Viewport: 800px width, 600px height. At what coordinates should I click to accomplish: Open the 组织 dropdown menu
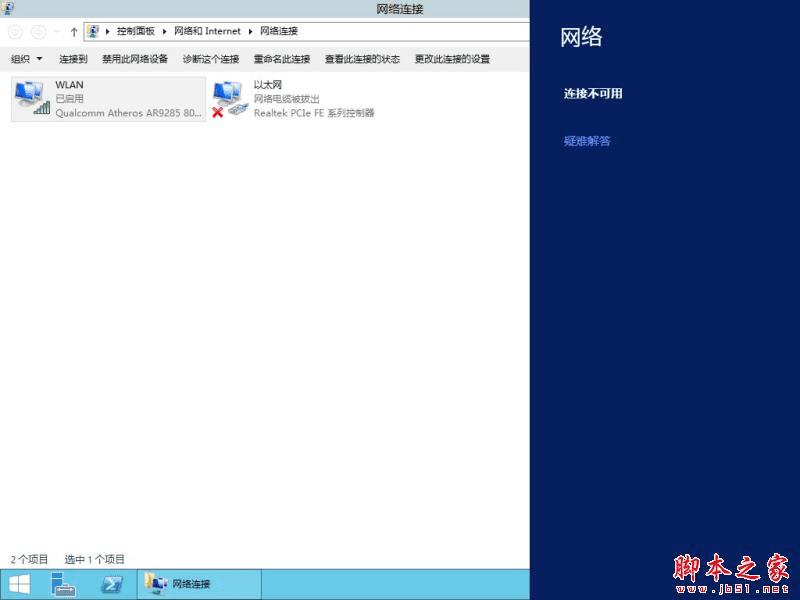[x=26, y=59]
